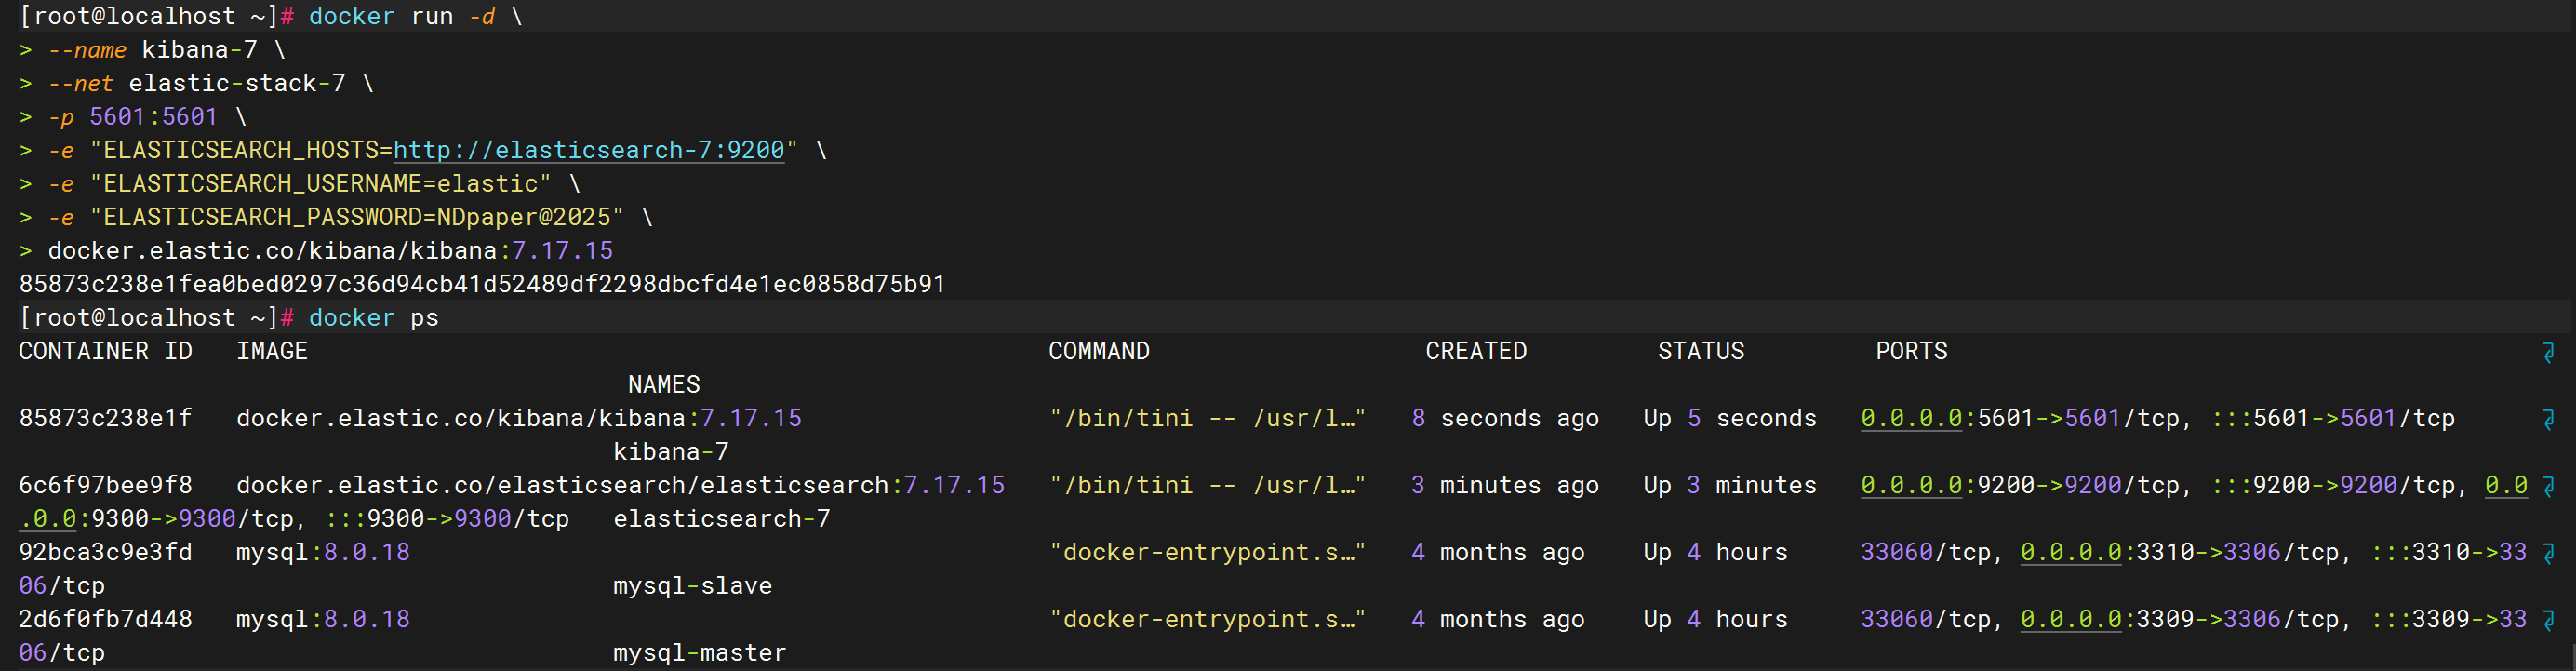2576x671 pixels.
Task: Click "ELASTICSEARCH_PASSWORD=NDpaper@2025" text
Action: coord(356,217)
